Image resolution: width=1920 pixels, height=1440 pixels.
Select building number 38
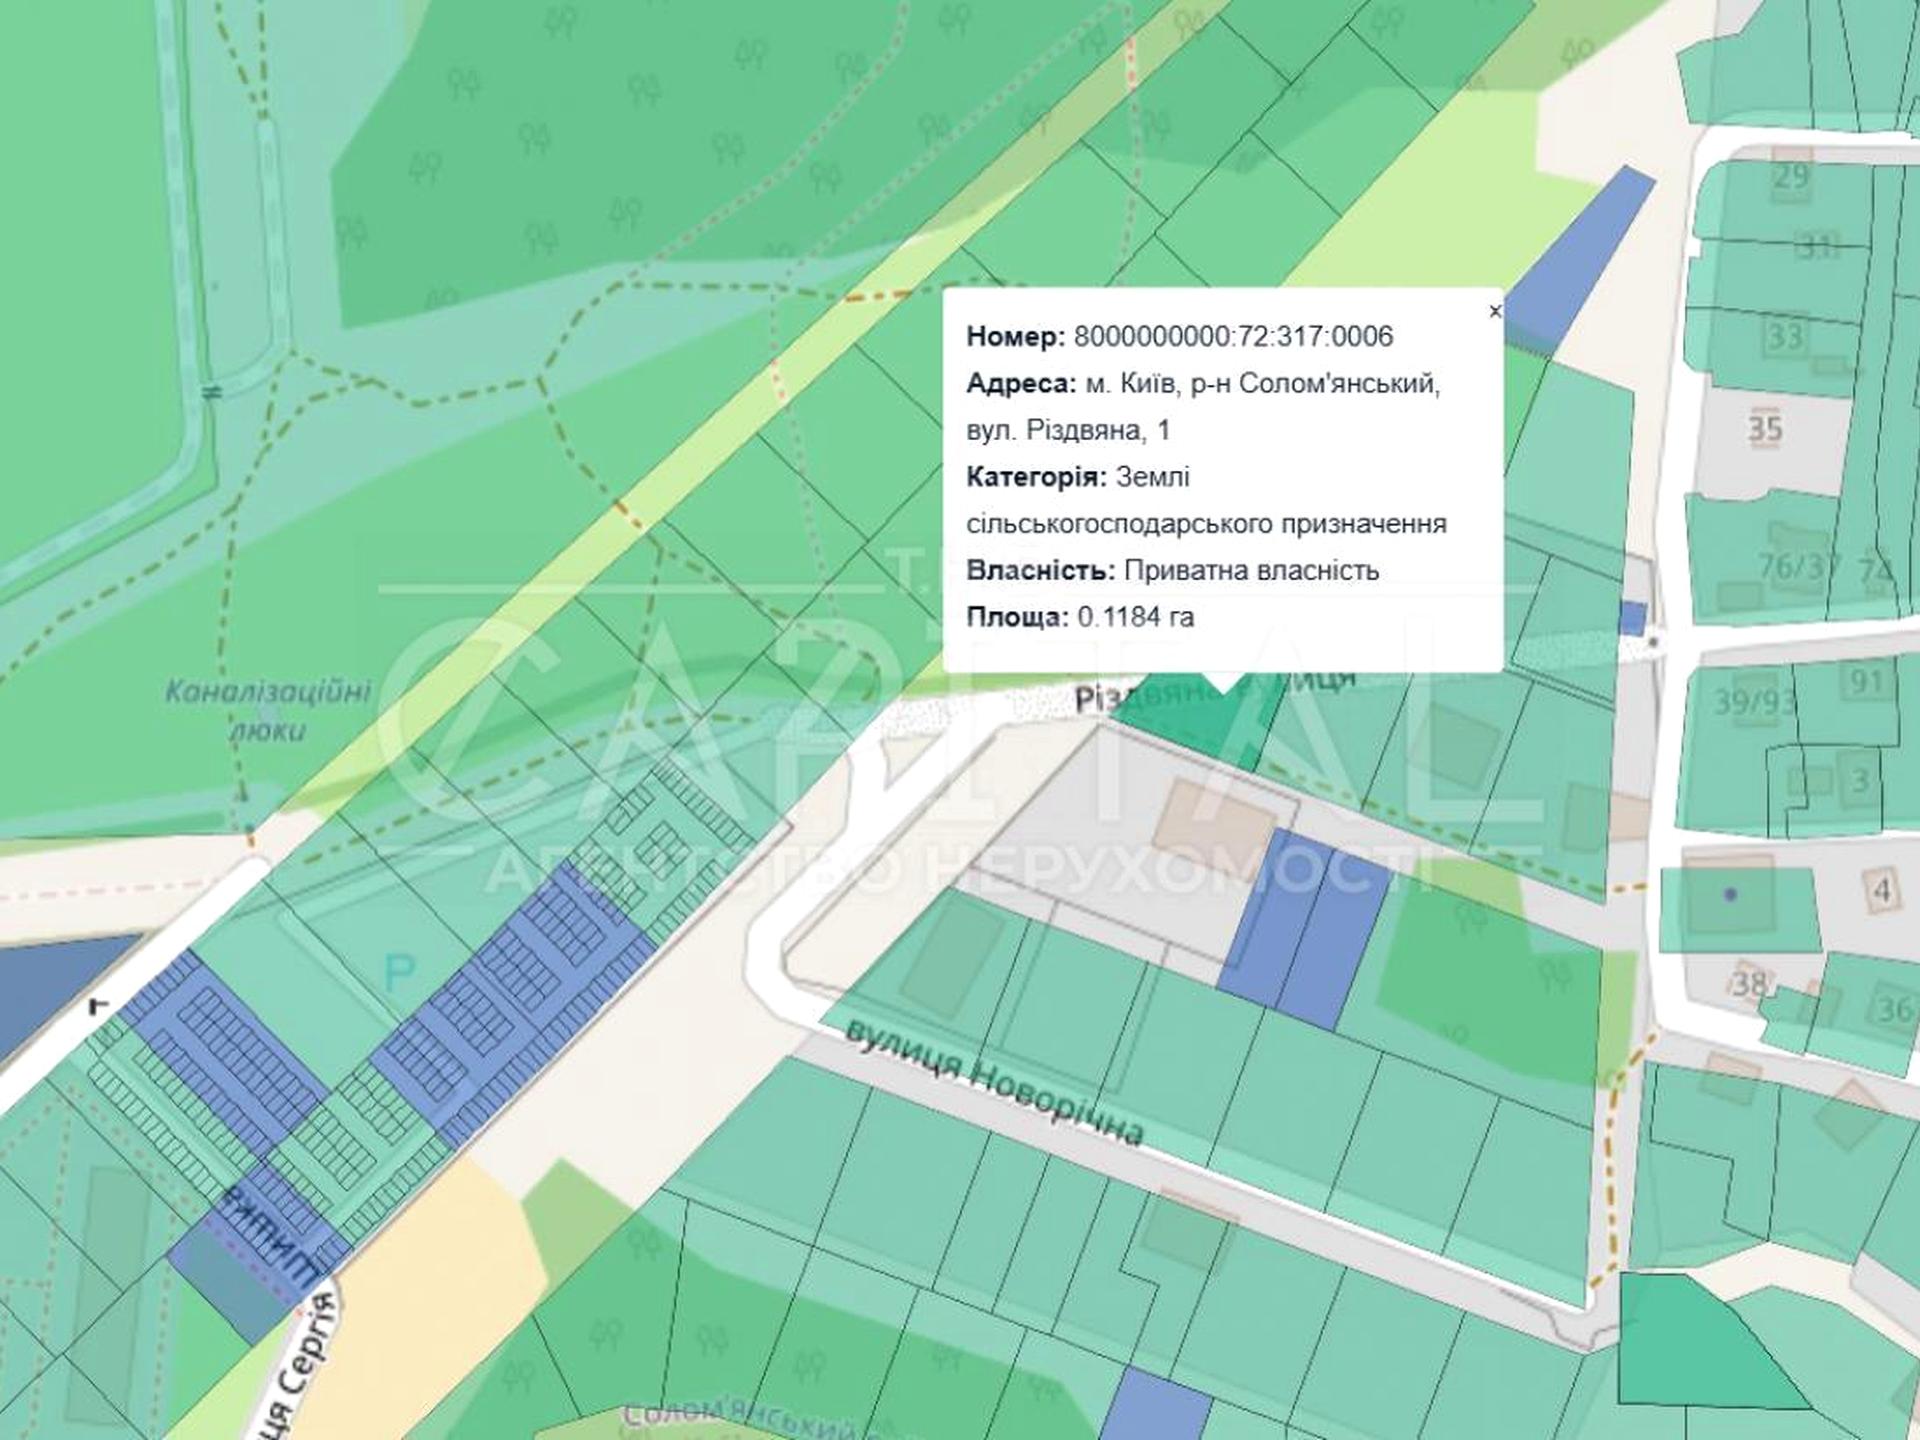[x=1749, y=984]
